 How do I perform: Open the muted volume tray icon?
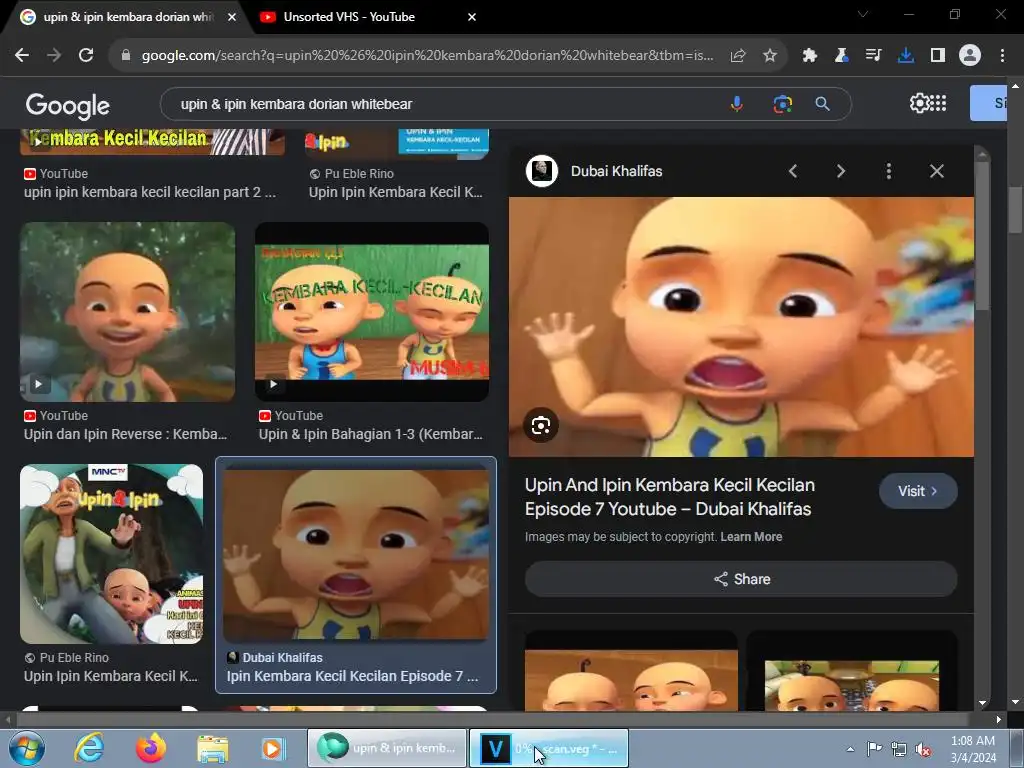click(923, 750)
